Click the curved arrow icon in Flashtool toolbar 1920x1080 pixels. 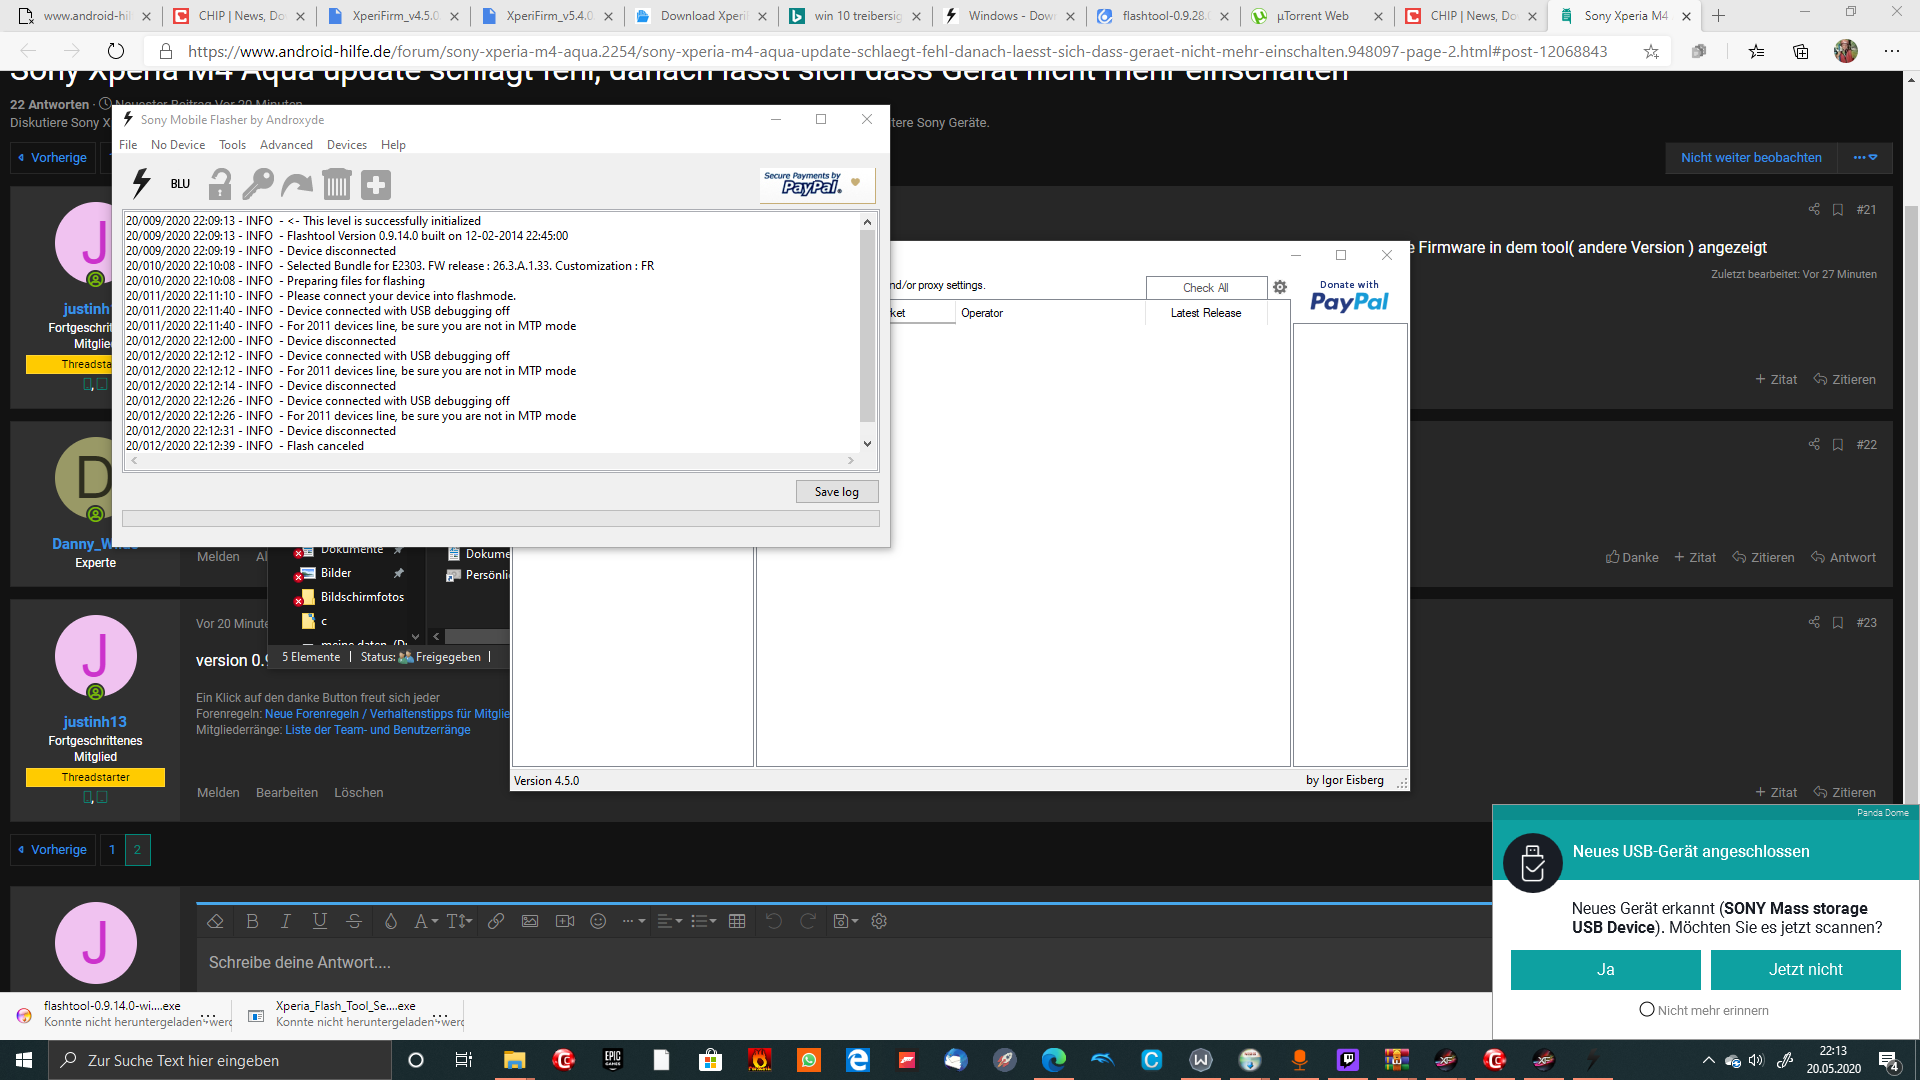[297, 184]
